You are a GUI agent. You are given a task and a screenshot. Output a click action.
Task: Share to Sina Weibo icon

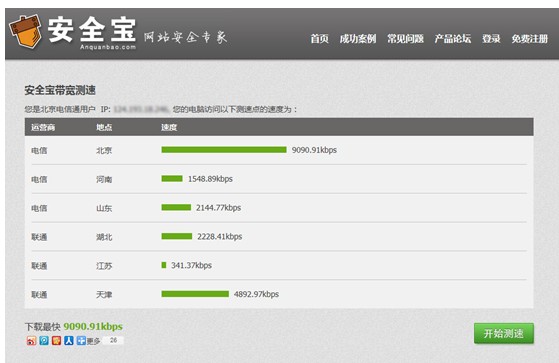point(31,341)
